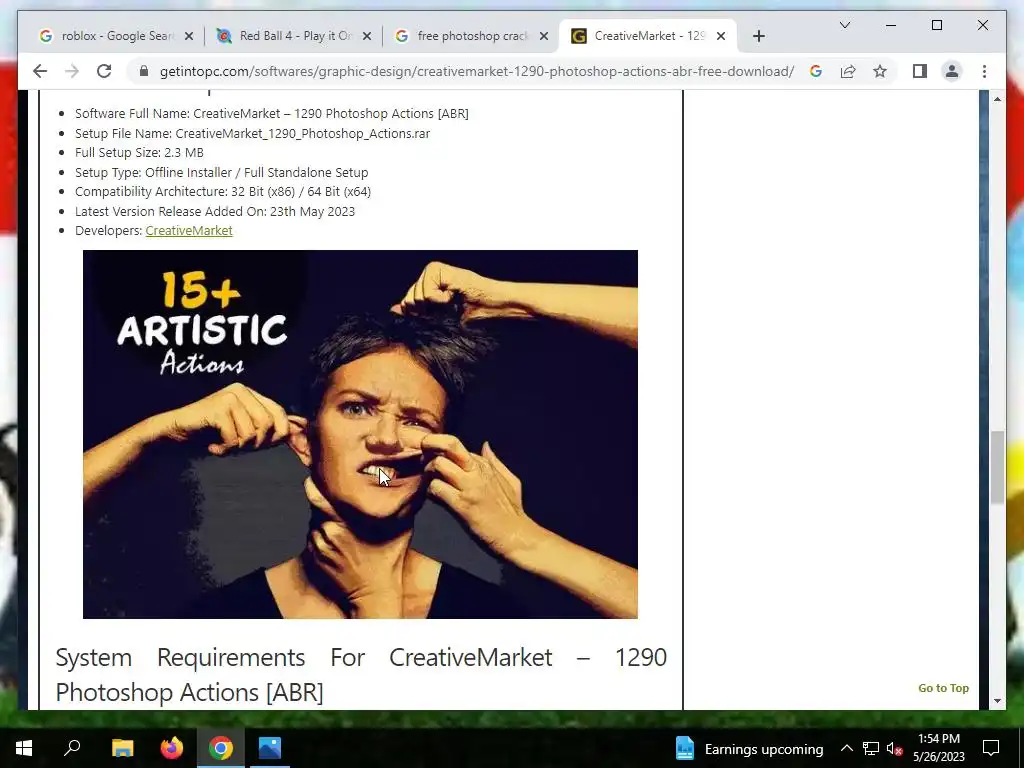Click the Setup Type: Offline Installer line
Viewport: 1024px width, 768px height.
point(221,172)
